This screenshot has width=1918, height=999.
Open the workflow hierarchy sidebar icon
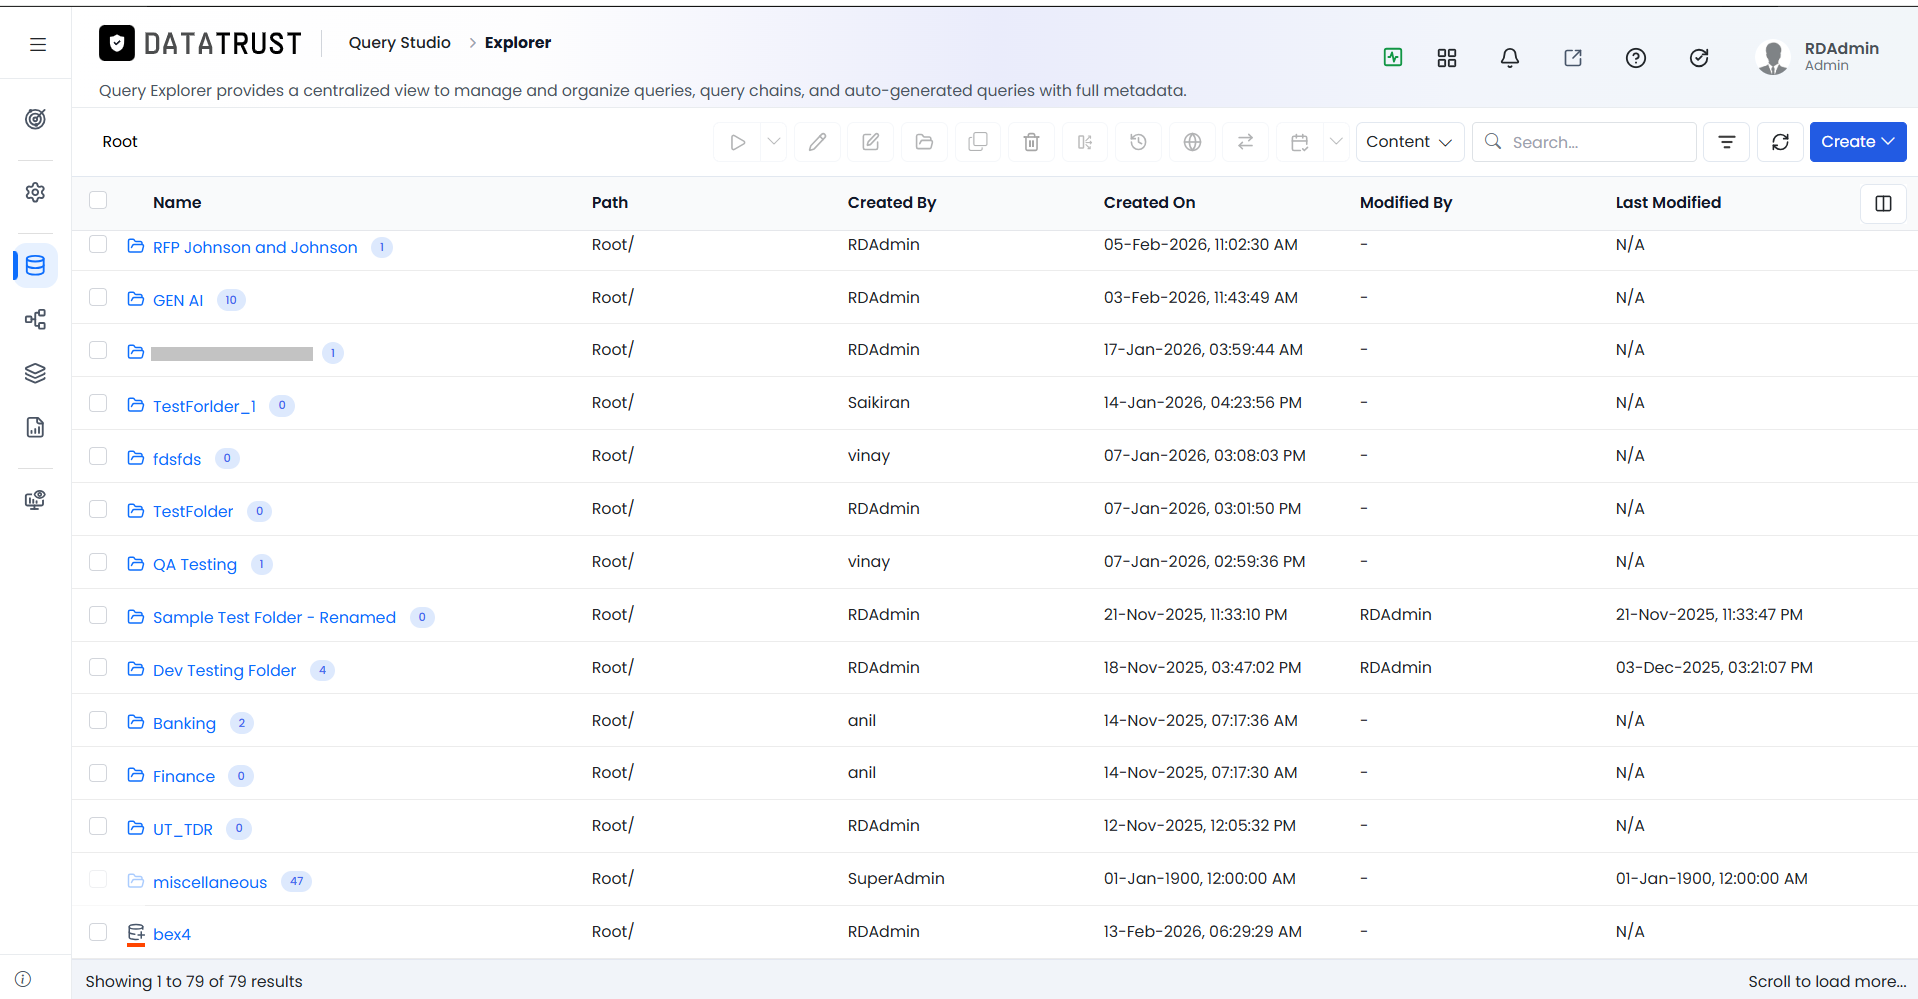click(36, 320)
